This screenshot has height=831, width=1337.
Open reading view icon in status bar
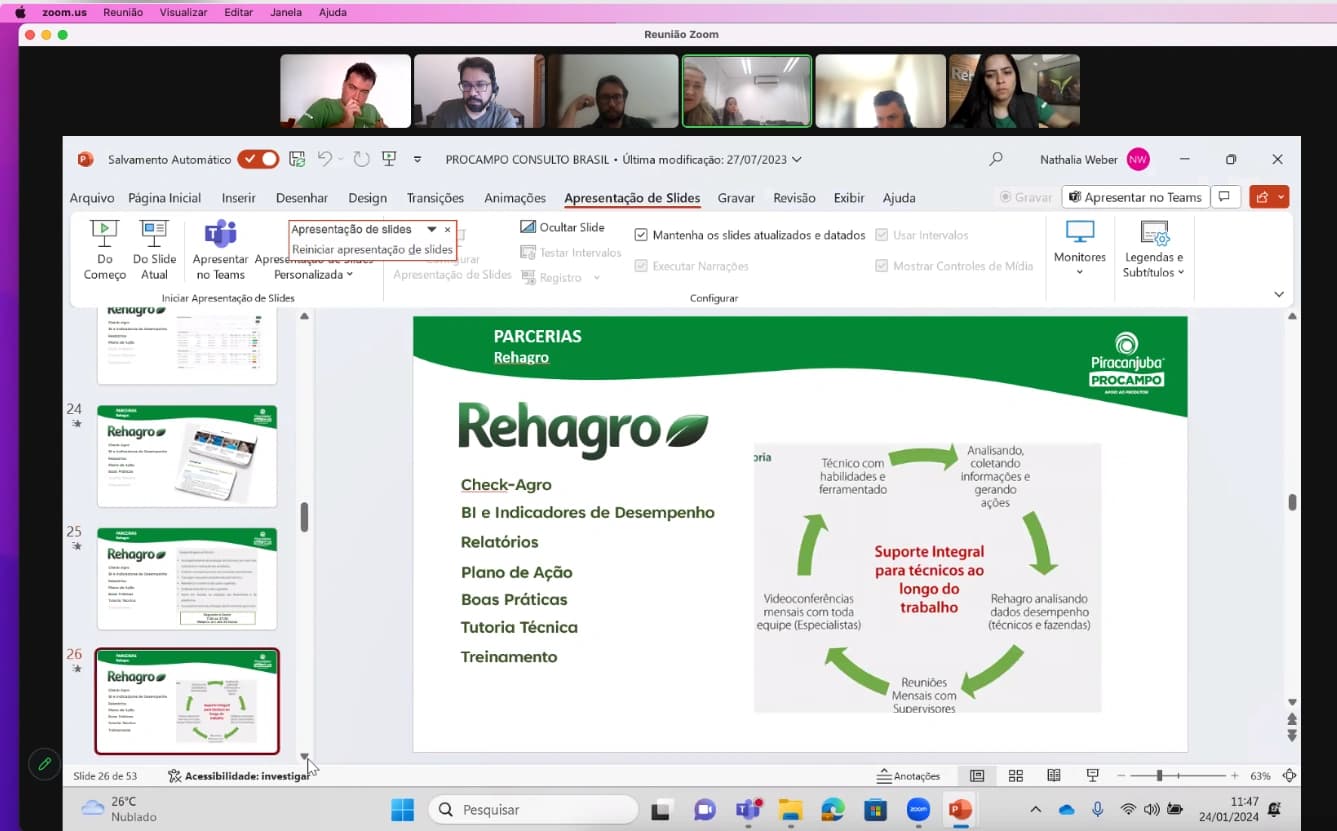1054,776
